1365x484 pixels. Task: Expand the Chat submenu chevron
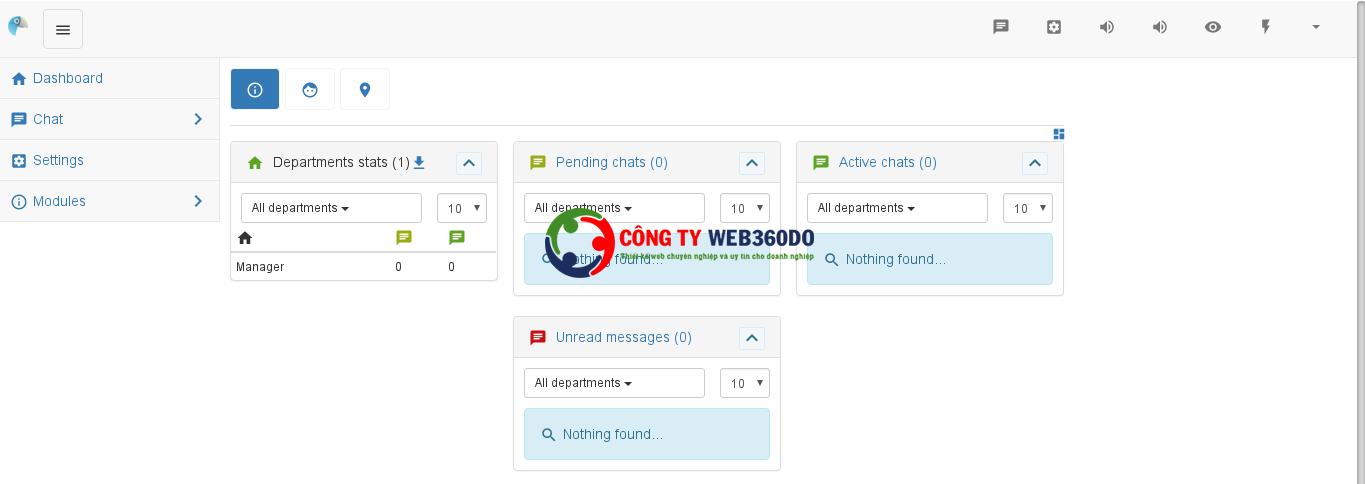pyautogui.click(x=198, y=119)
